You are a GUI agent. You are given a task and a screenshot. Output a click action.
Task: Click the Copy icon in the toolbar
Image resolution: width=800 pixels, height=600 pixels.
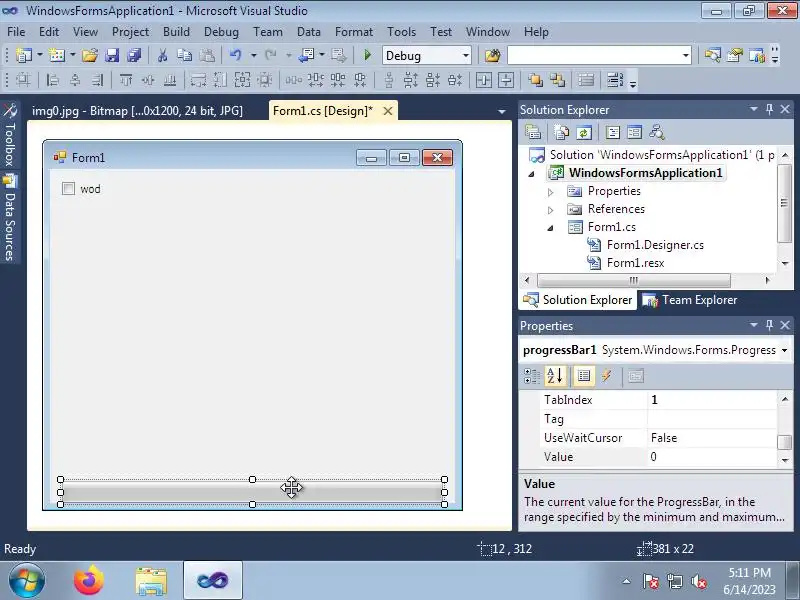coord(184,55)
